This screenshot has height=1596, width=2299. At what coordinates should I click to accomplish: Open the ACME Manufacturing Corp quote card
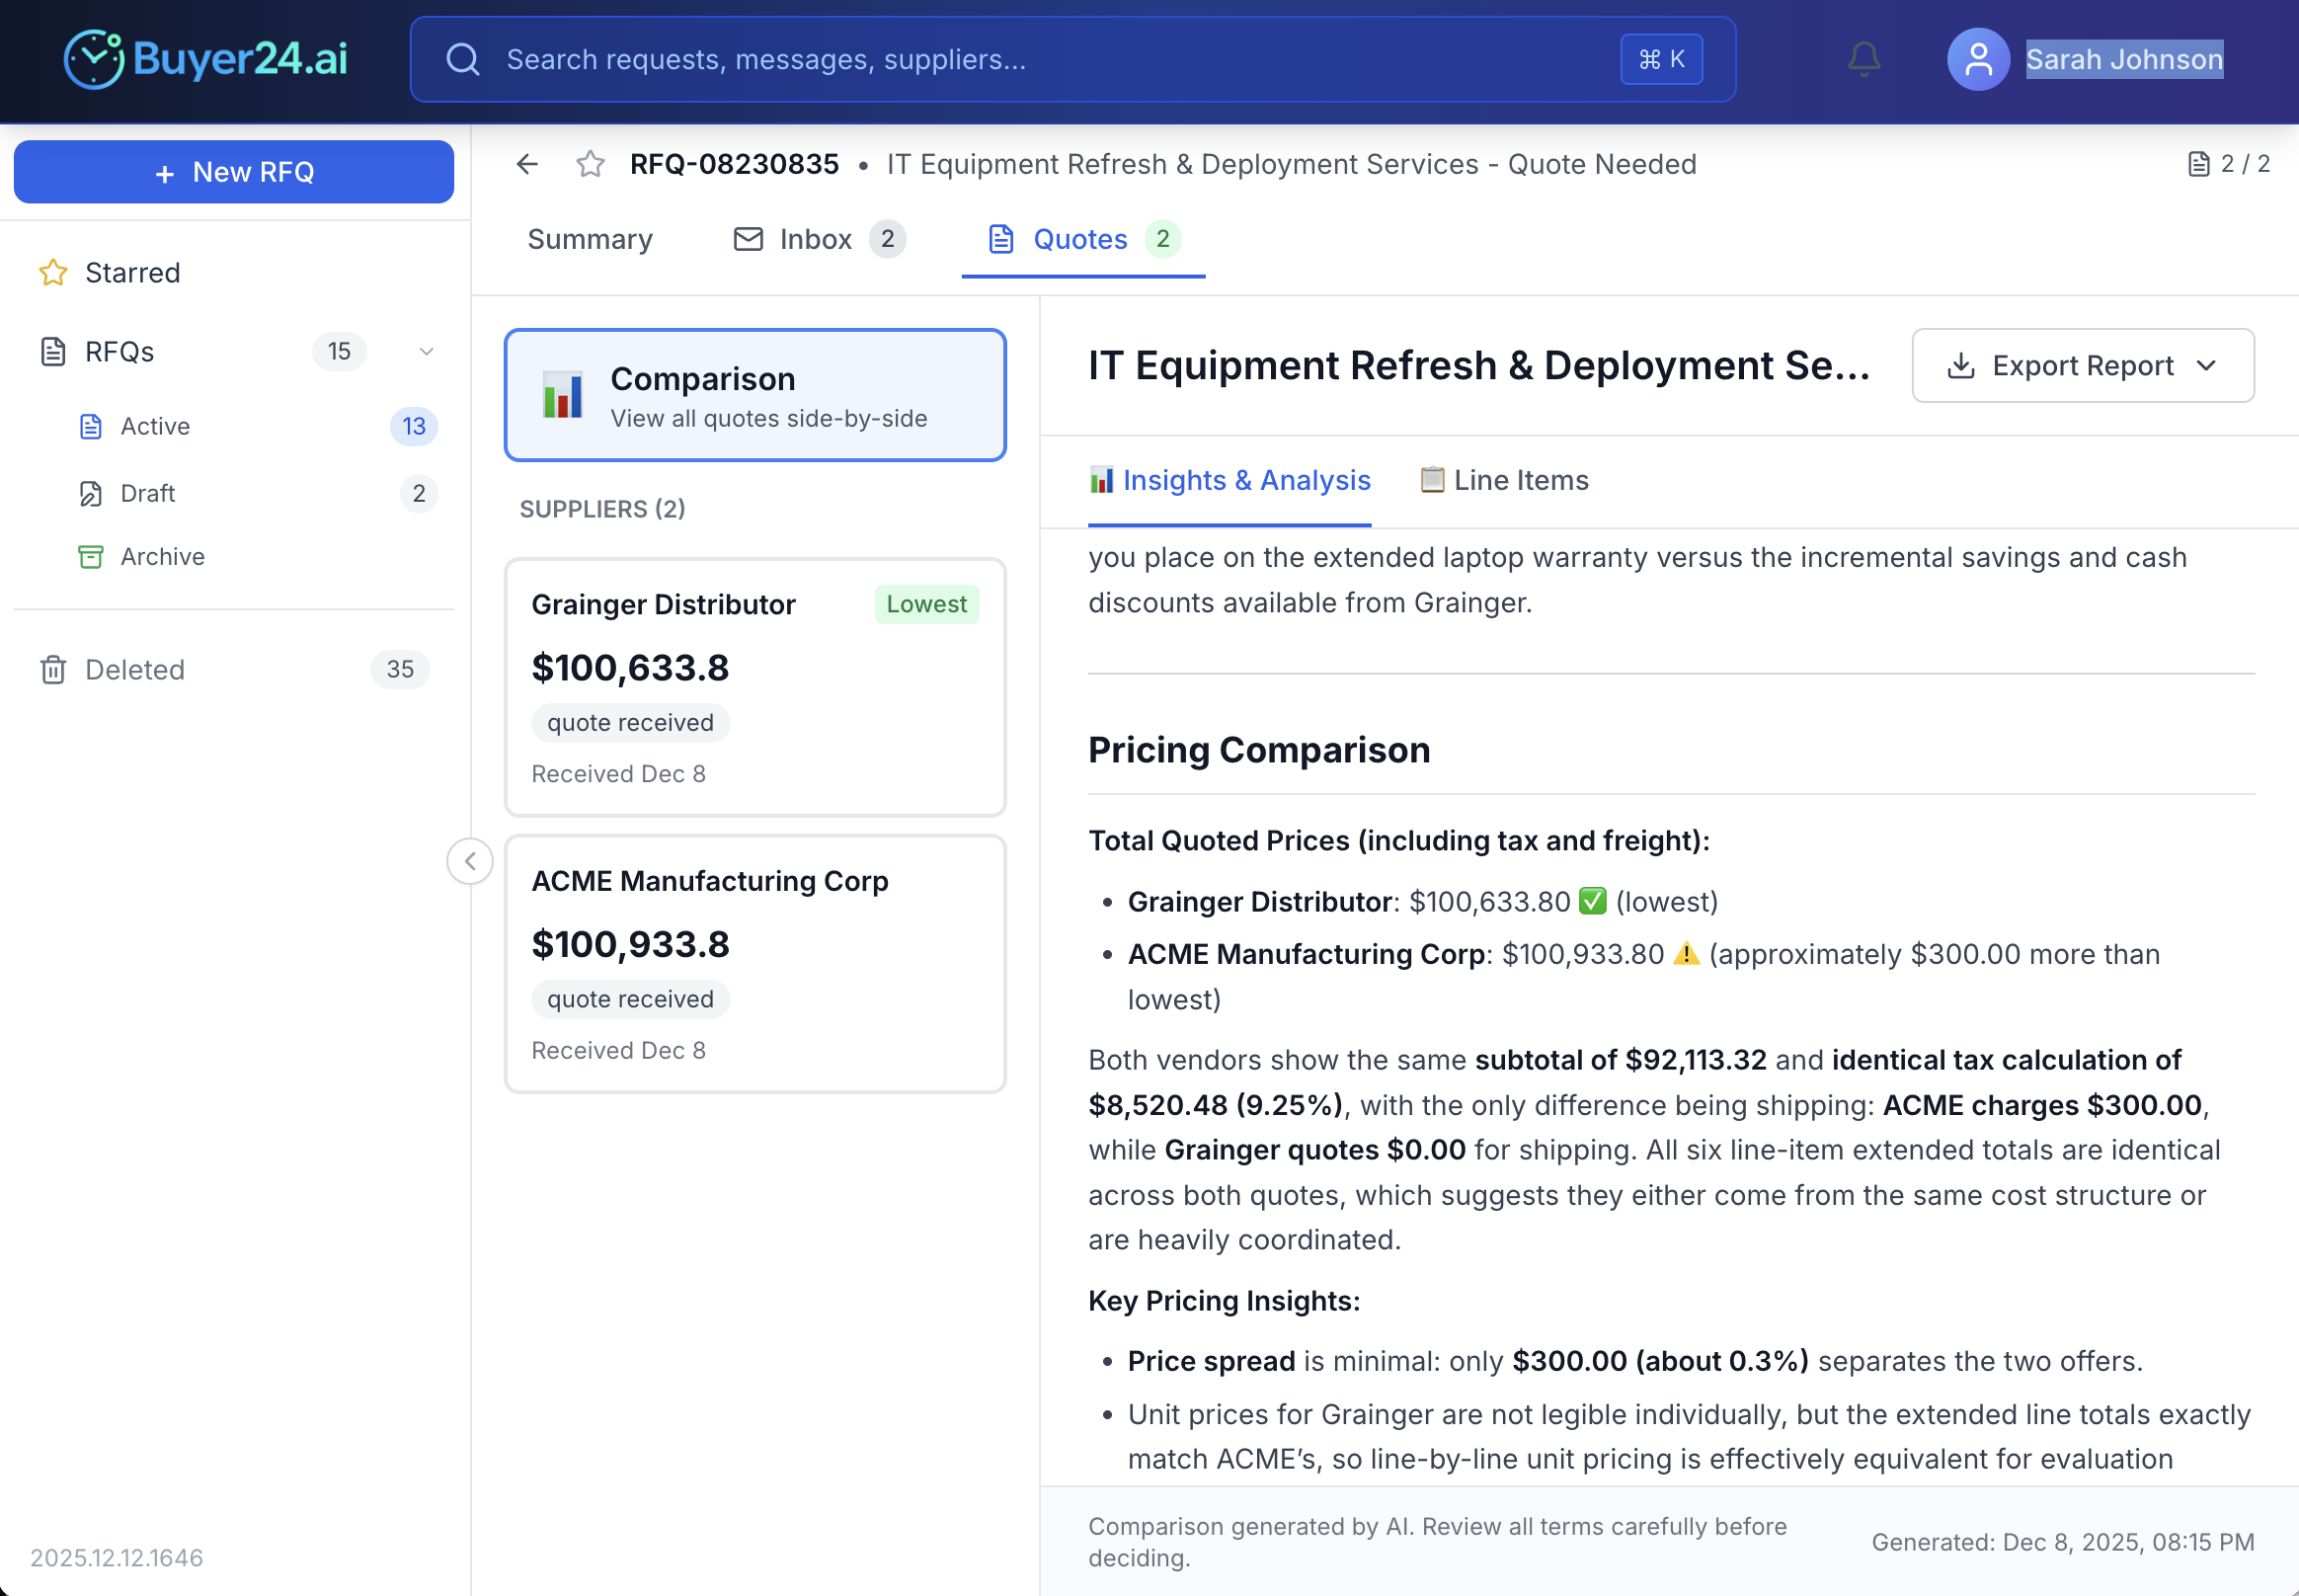(x=754, y=962)
